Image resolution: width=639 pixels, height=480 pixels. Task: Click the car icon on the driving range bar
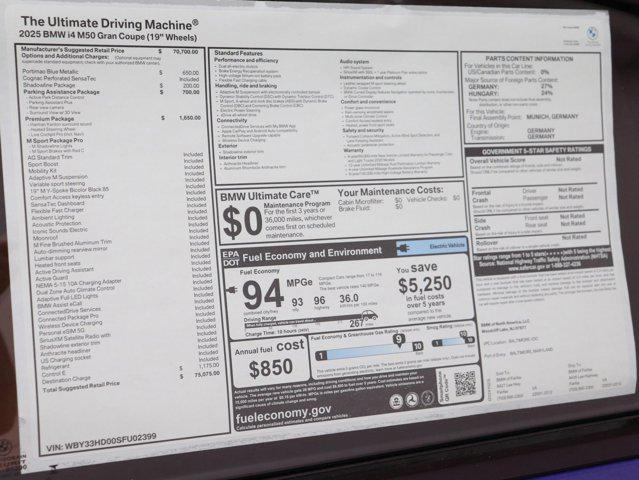point(370,315)
